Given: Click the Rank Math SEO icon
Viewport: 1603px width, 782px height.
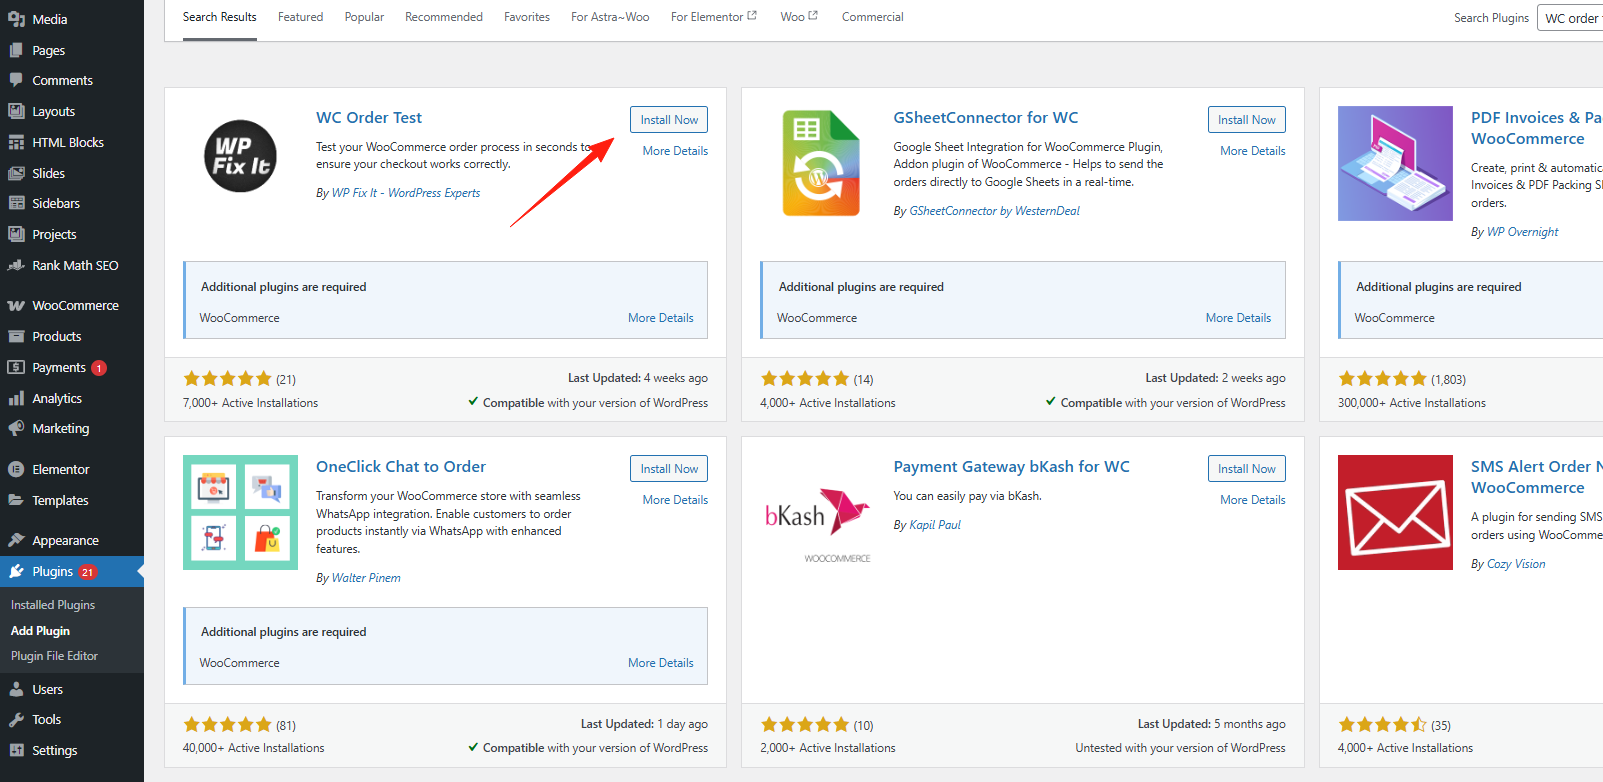Looking at the screenshot, I should tap(16, 265).
